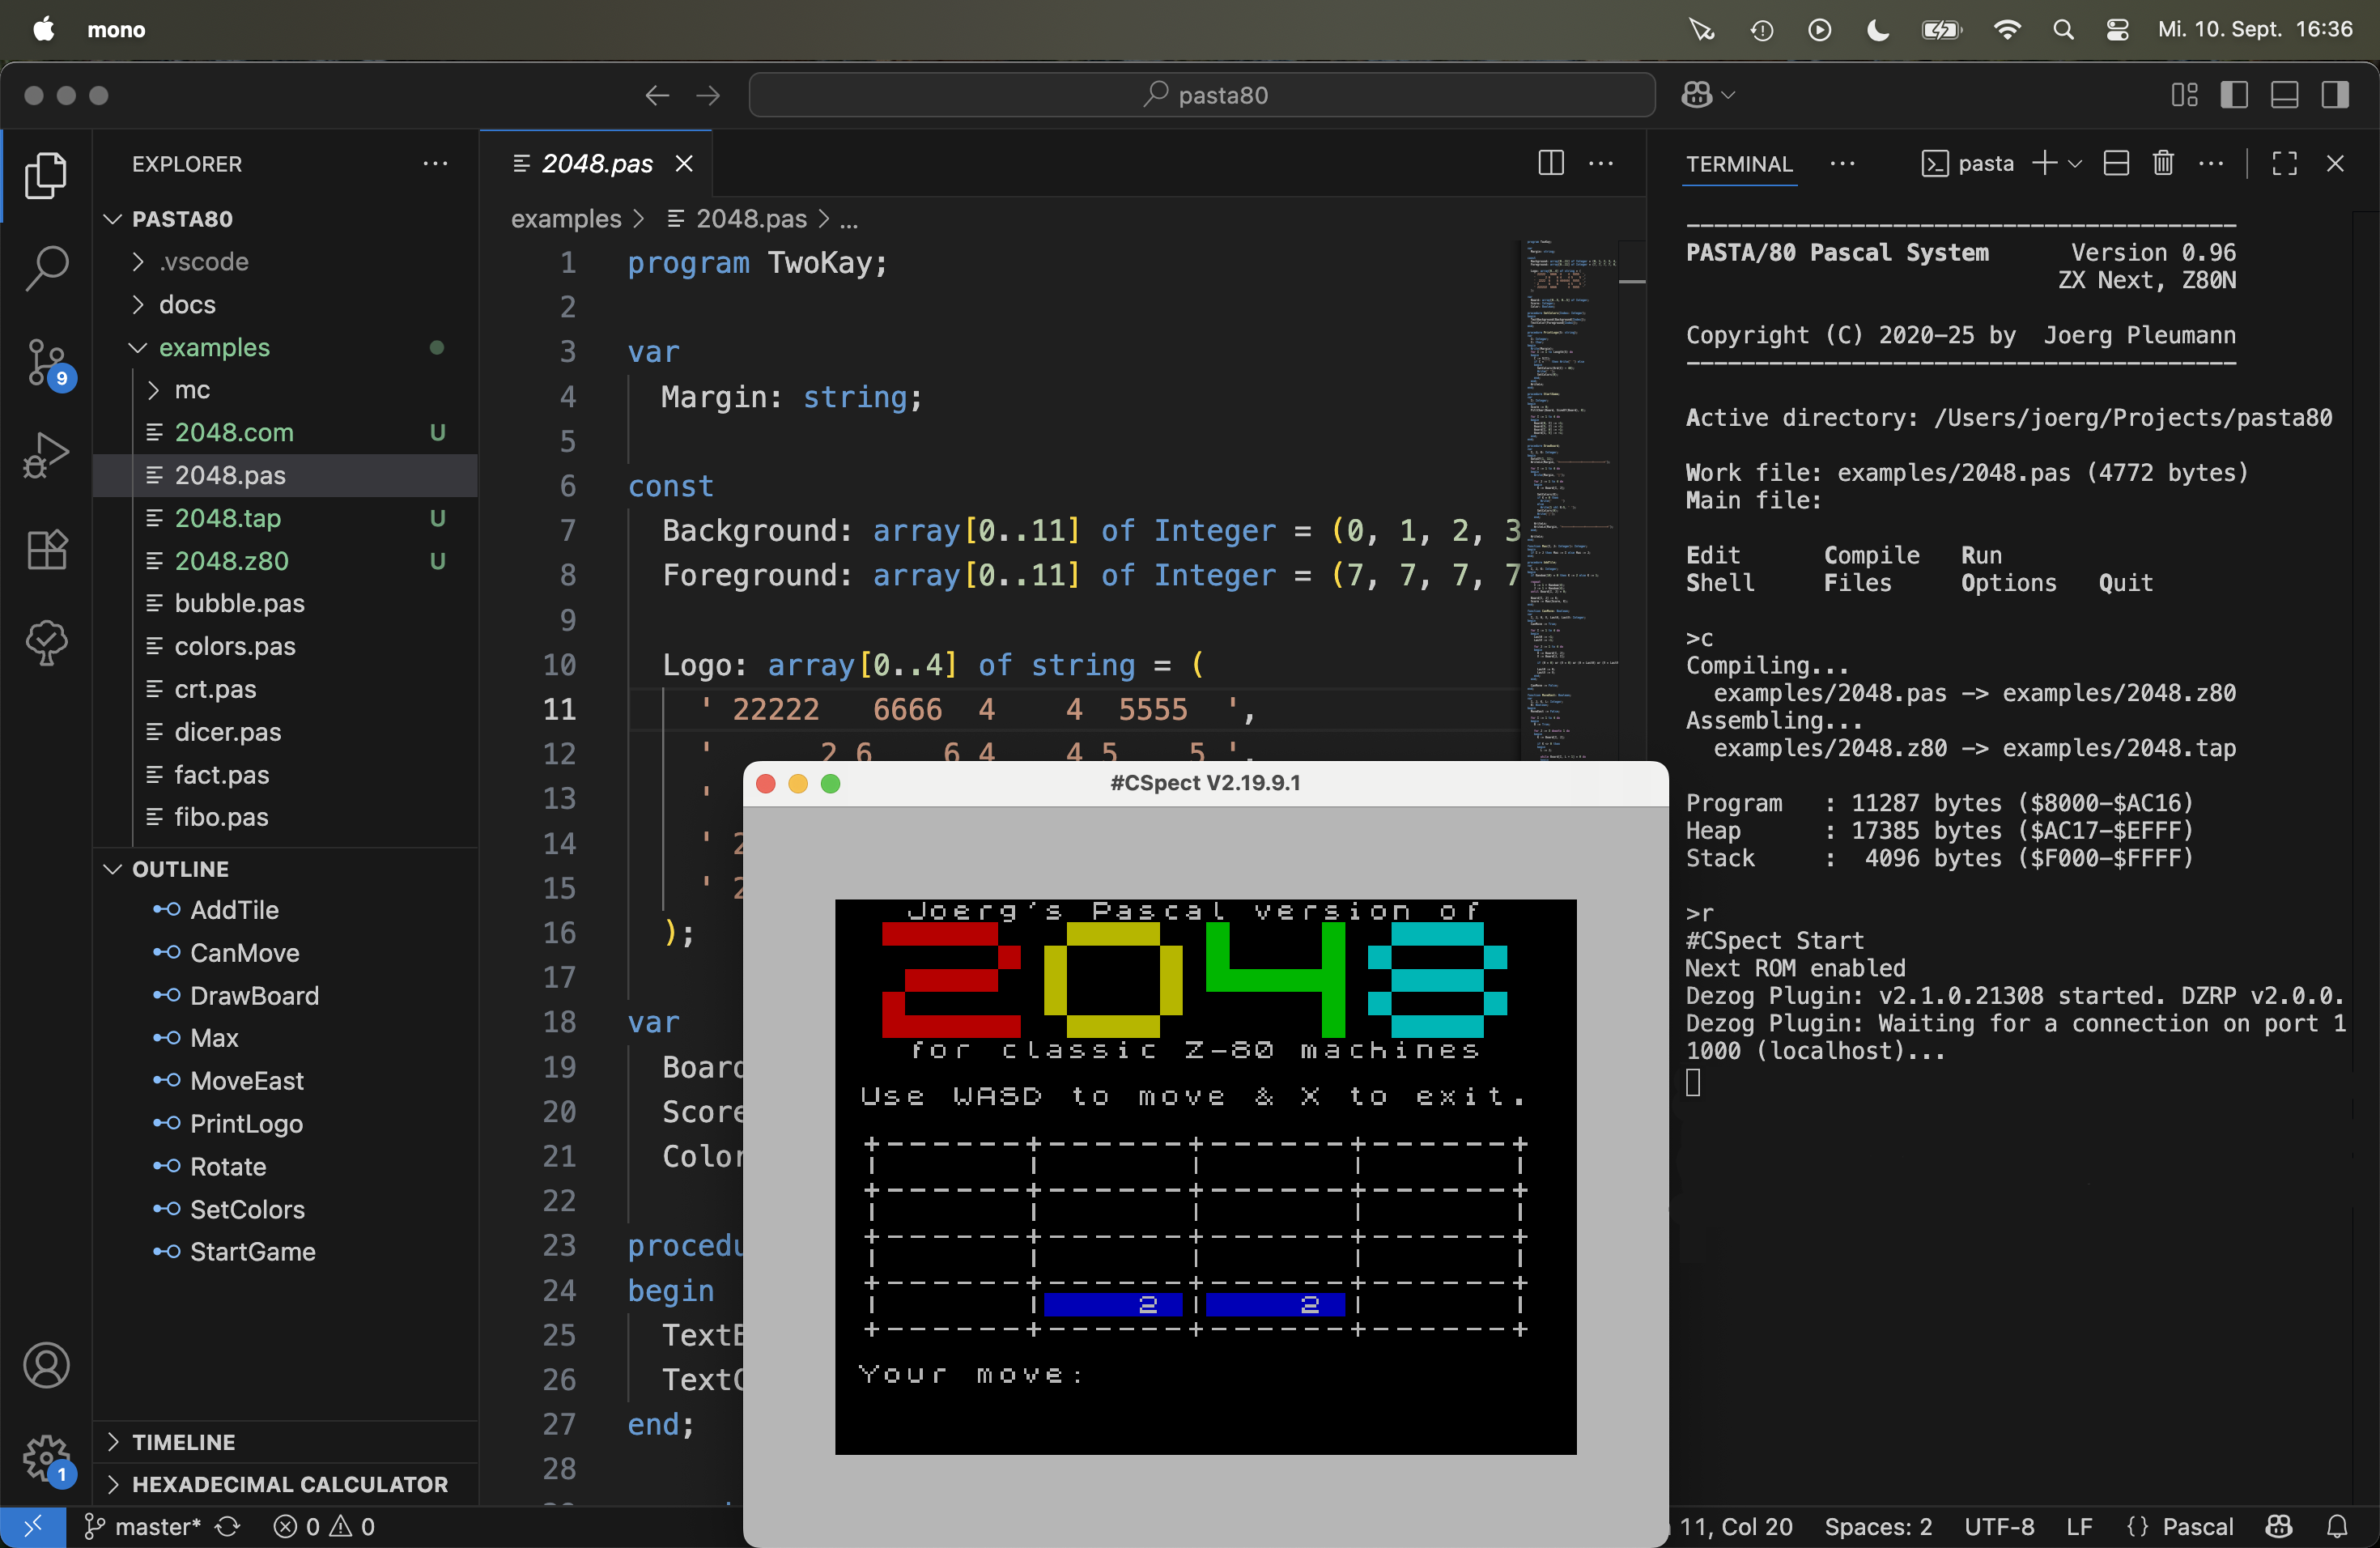Open Source Control view with 9 badge

46,363
